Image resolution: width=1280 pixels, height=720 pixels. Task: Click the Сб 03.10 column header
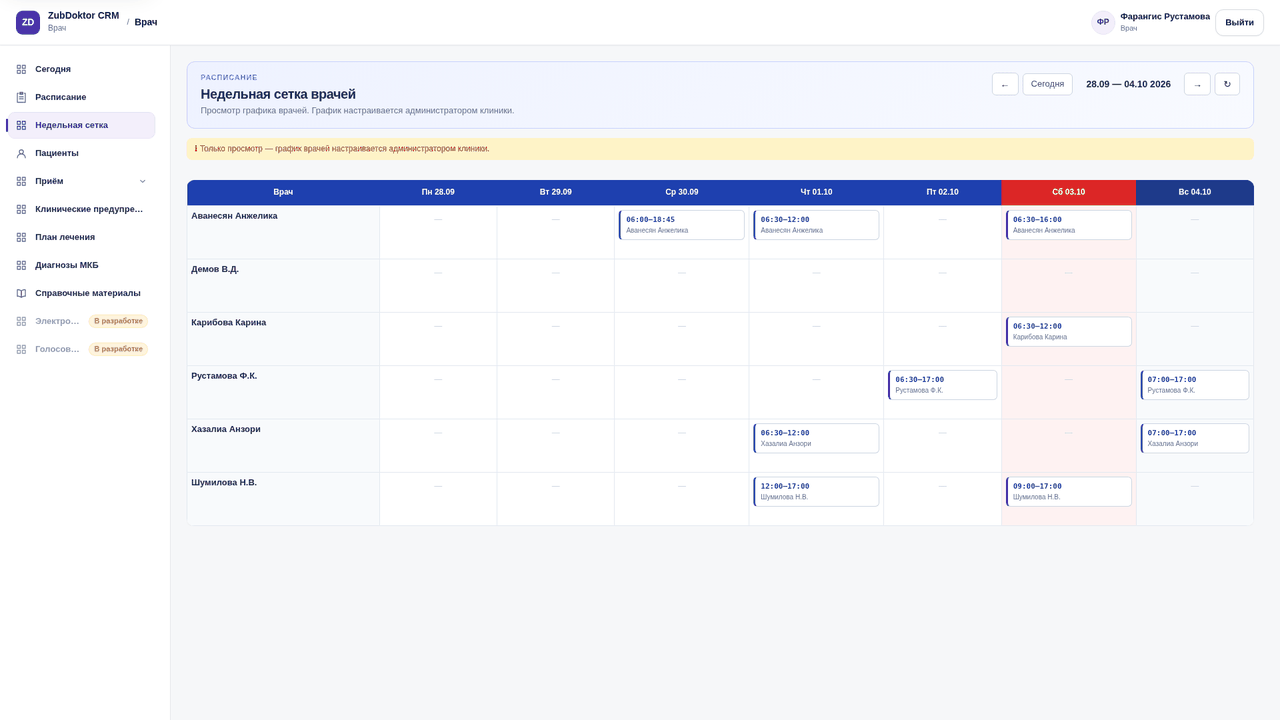(1069, 192)
